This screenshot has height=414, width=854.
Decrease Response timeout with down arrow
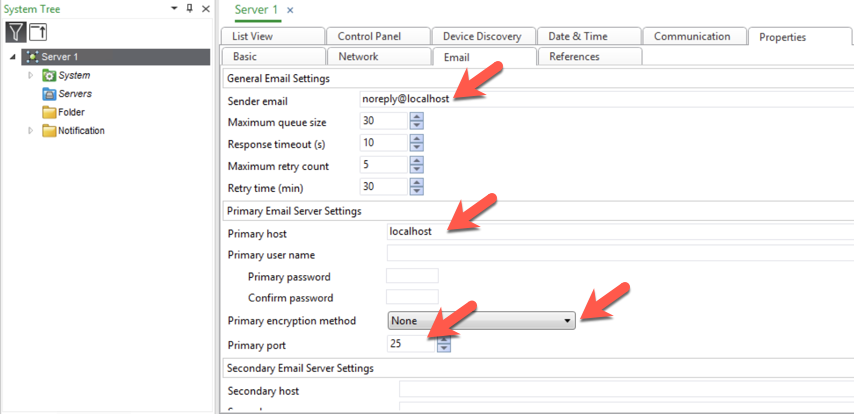tap(417, 147)
